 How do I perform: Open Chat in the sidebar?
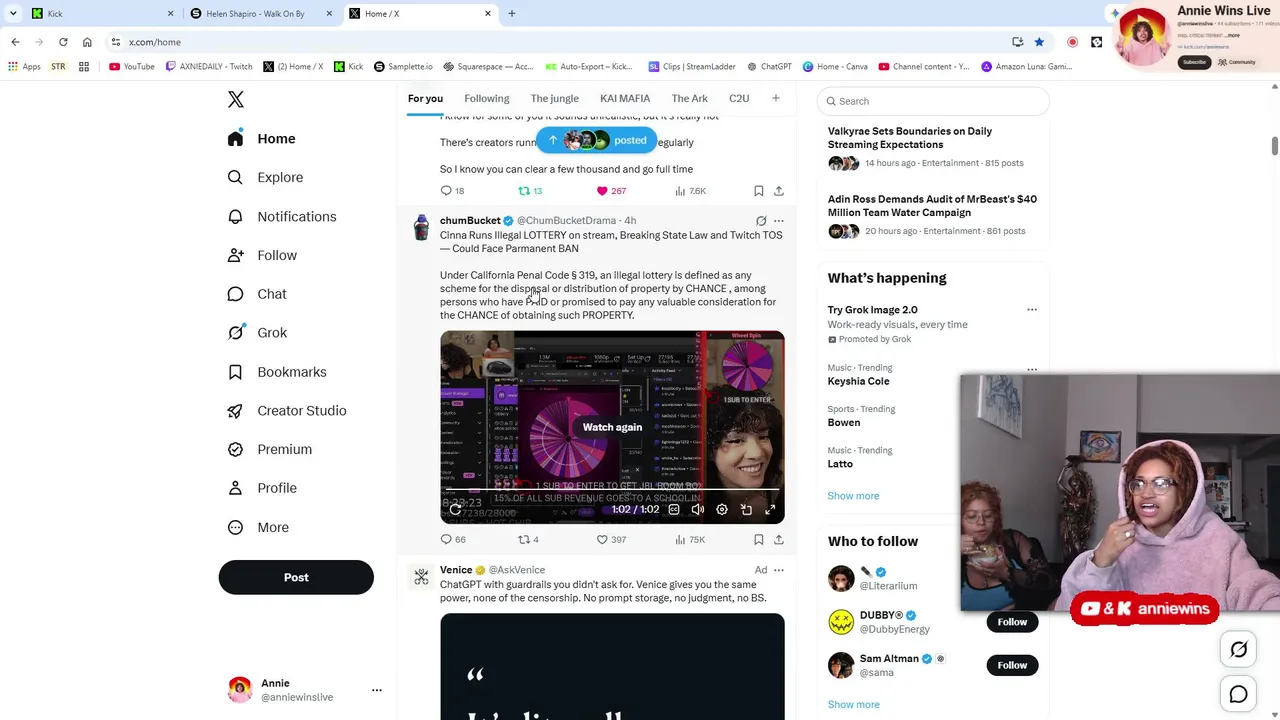[257, 294]
